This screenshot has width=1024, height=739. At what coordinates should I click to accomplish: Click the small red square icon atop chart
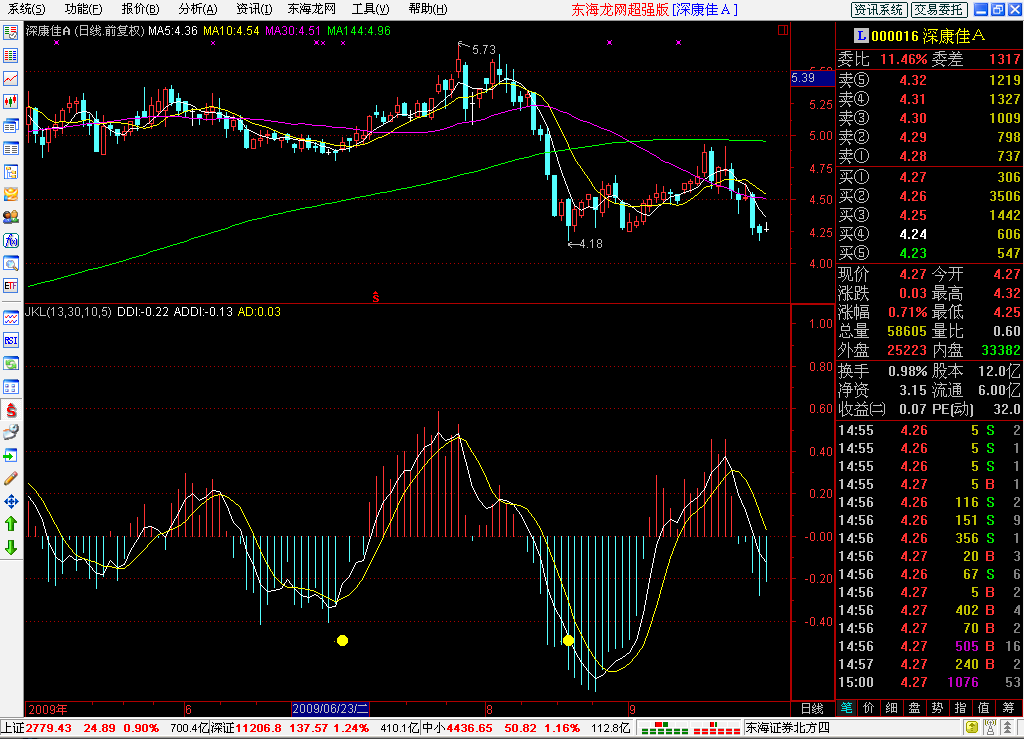783,30
